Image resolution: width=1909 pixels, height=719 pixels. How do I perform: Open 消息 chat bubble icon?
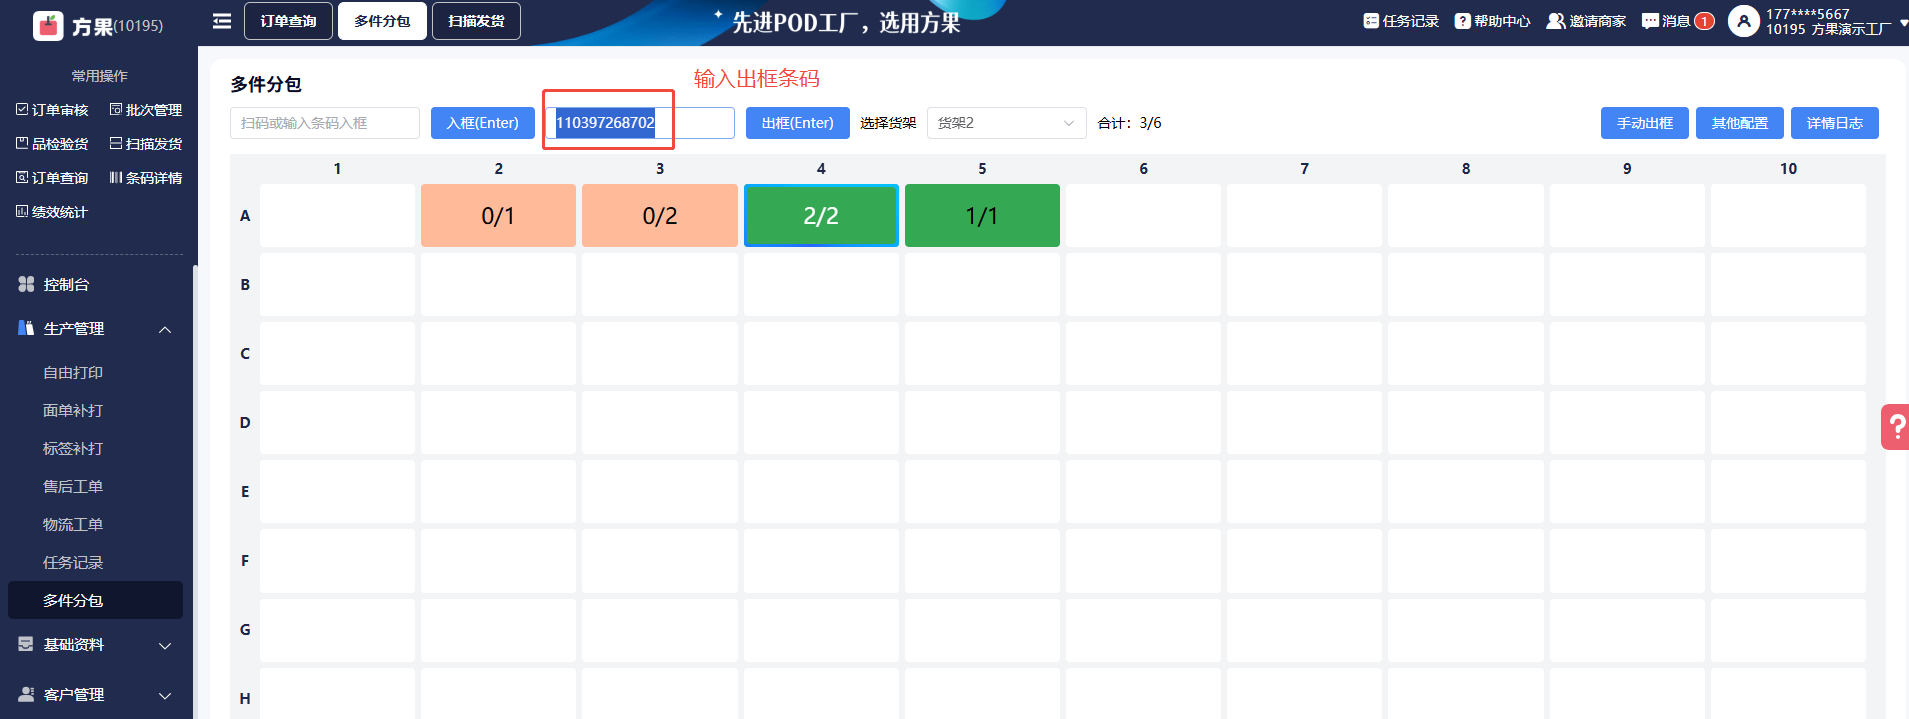(x=1650, y=21)
